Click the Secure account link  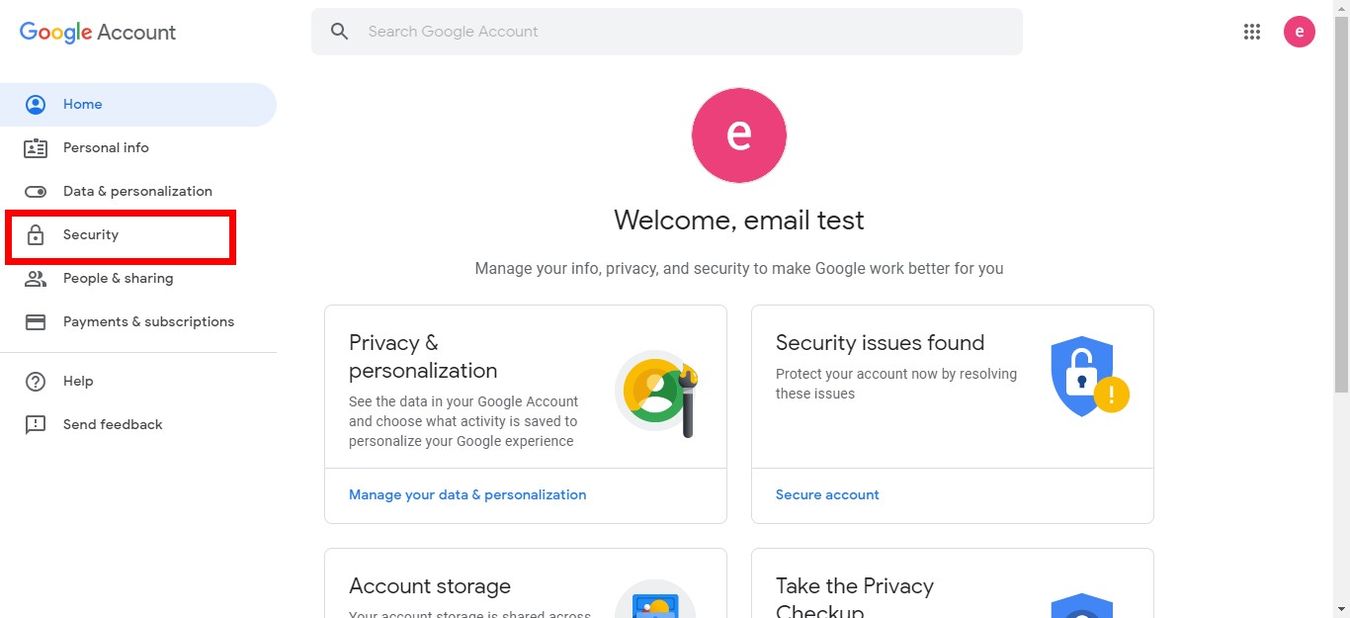click(827, 495)
